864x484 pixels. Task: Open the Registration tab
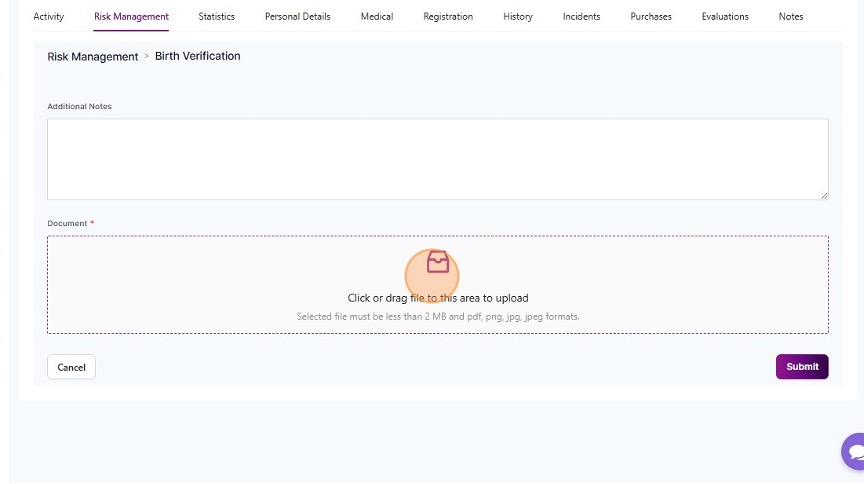[448, 17]
